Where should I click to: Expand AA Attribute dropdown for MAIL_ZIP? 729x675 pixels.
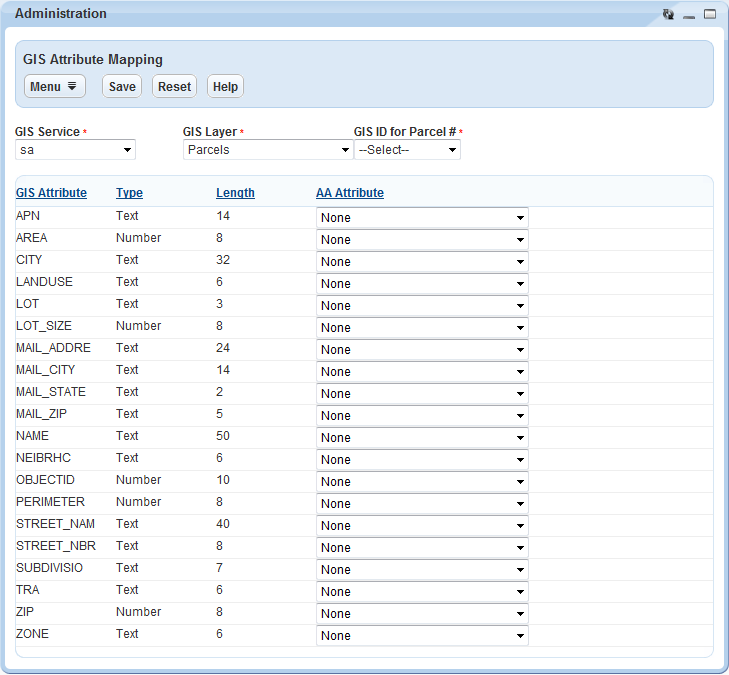(x=422, y=415)
